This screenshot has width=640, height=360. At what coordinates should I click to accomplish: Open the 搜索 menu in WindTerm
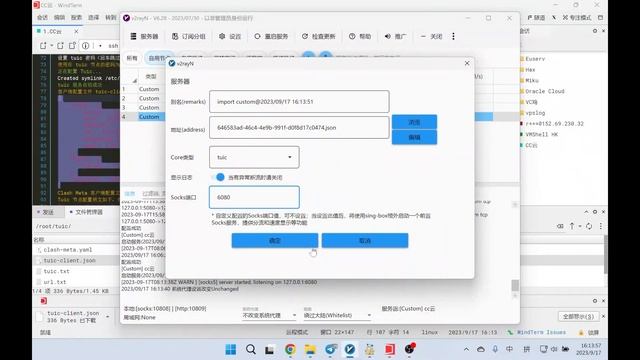click(x=76, y=18)
